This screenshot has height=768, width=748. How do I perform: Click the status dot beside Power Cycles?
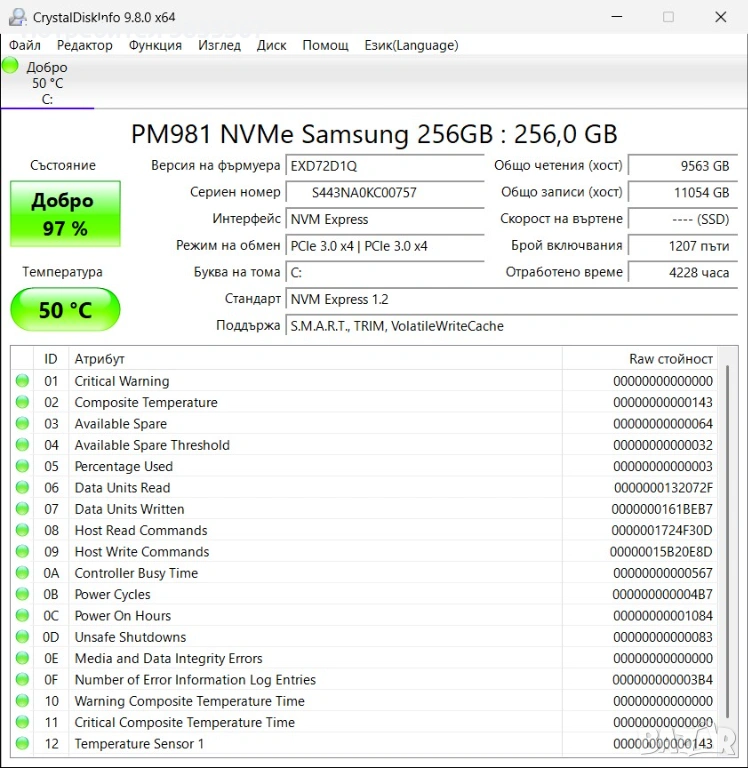pos(22,594)
